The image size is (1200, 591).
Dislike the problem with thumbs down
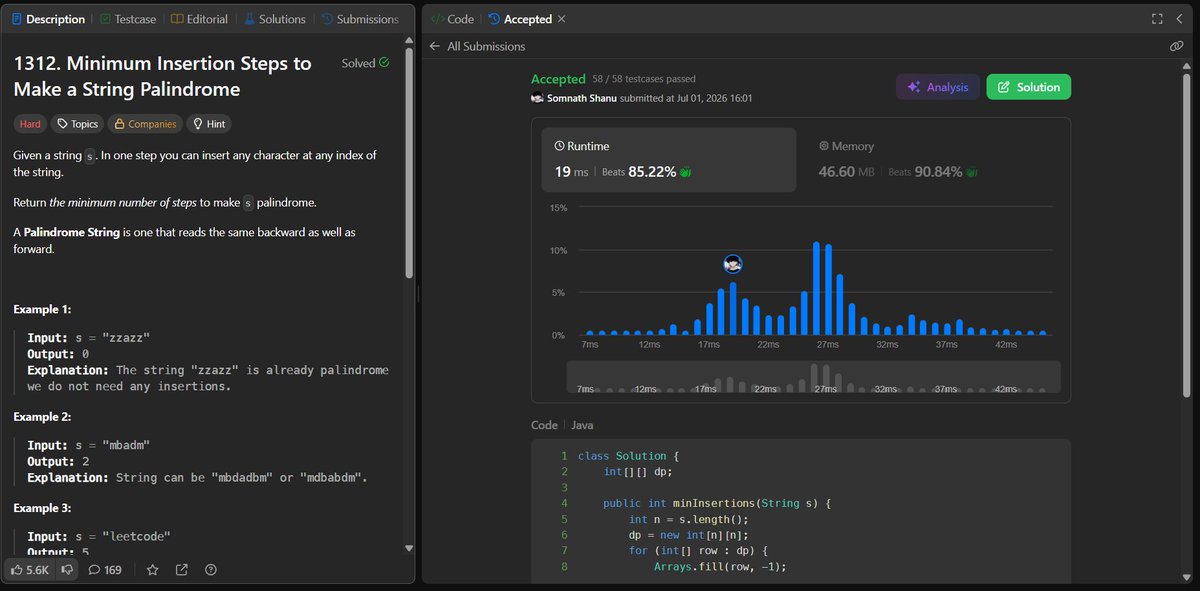point(66,570)
